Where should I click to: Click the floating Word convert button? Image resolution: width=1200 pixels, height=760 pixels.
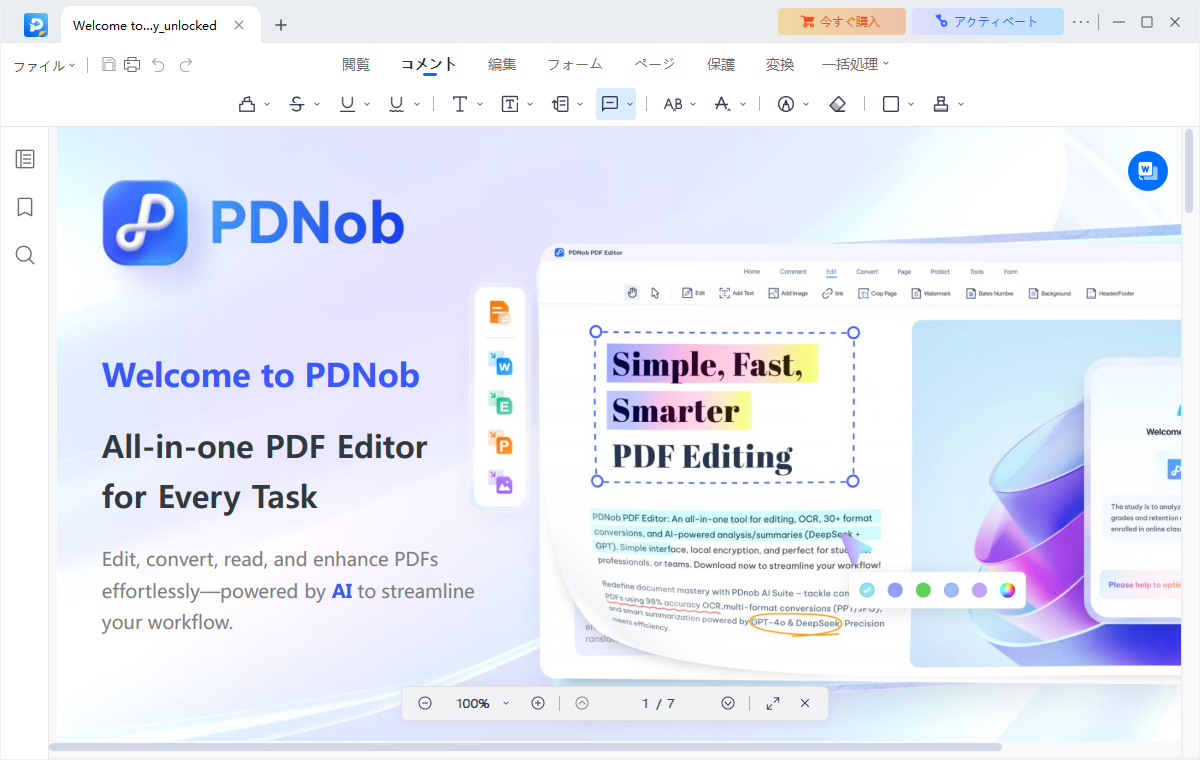pos(1147,171)
